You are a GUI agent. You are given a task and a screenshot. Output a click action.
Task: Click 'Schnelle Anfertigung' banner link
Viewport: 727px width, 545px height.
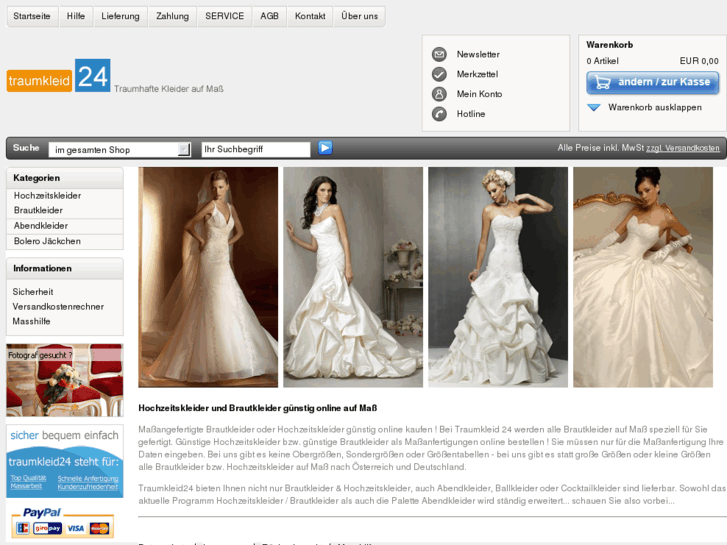(x=88, y=478)
